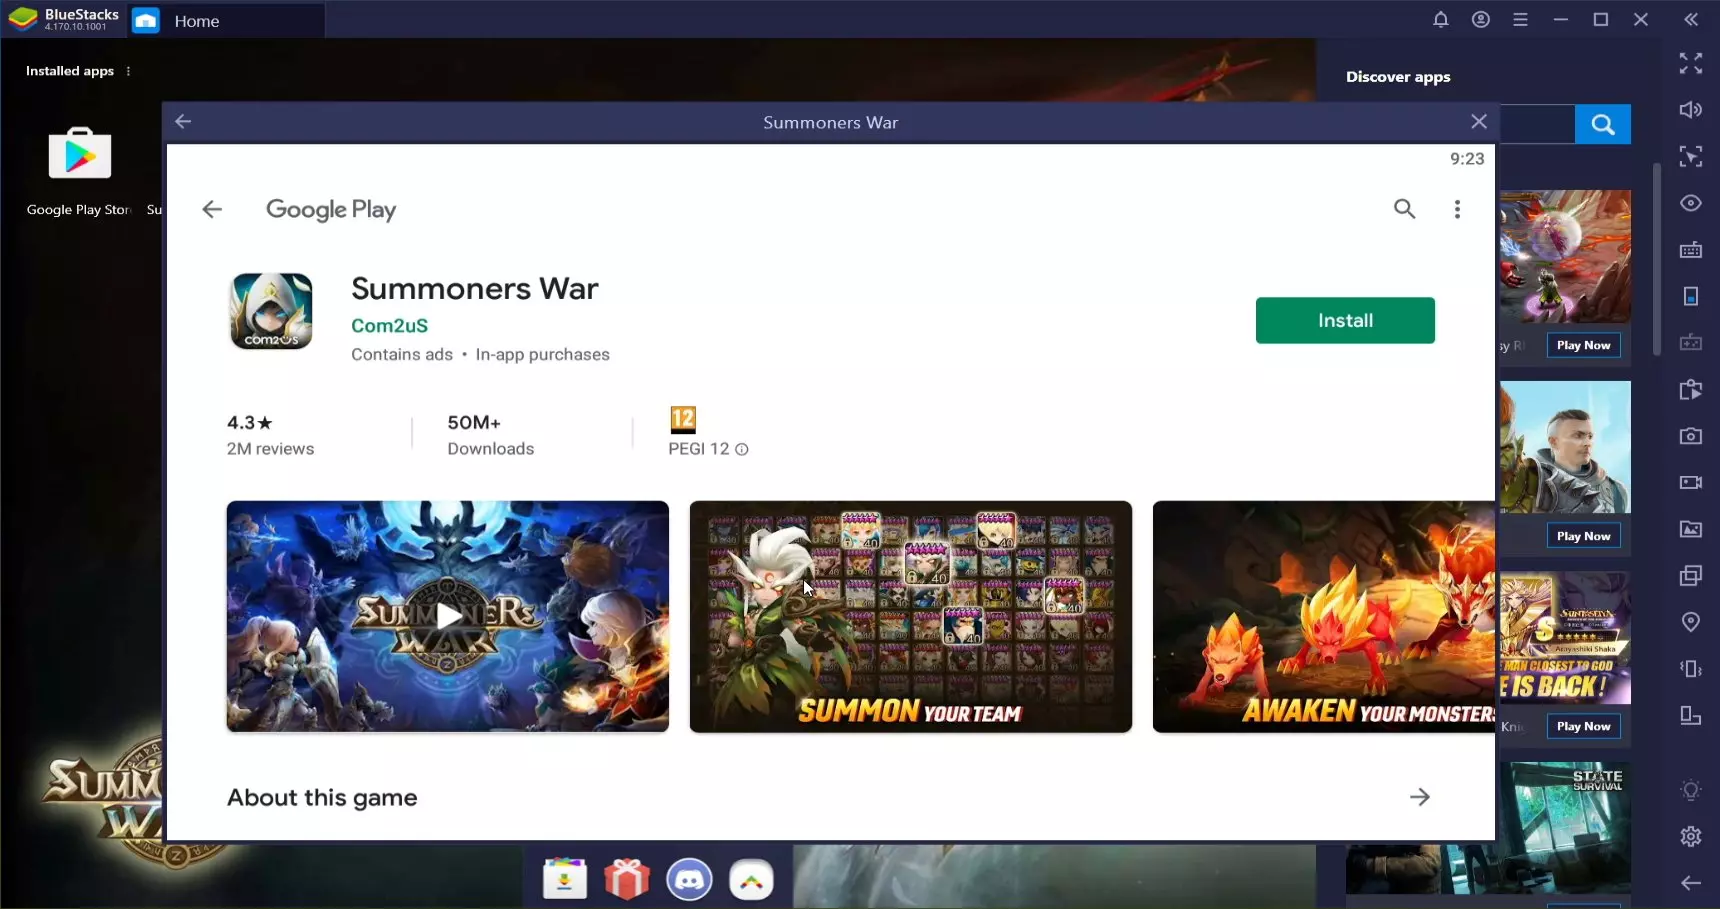The height and width of the screenshot is (909, 1720).
Task: Click the blue Discover apps search button
Action: click(1602, 124)
